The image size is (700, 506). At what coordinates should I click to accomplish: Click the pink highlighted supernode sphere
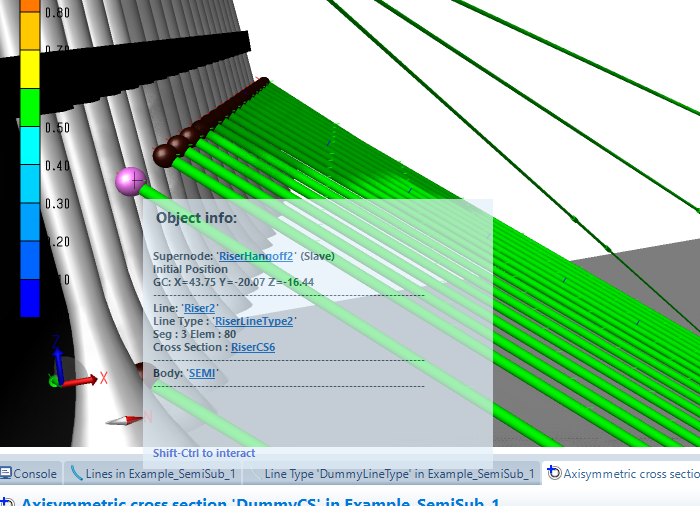(131, 182)
